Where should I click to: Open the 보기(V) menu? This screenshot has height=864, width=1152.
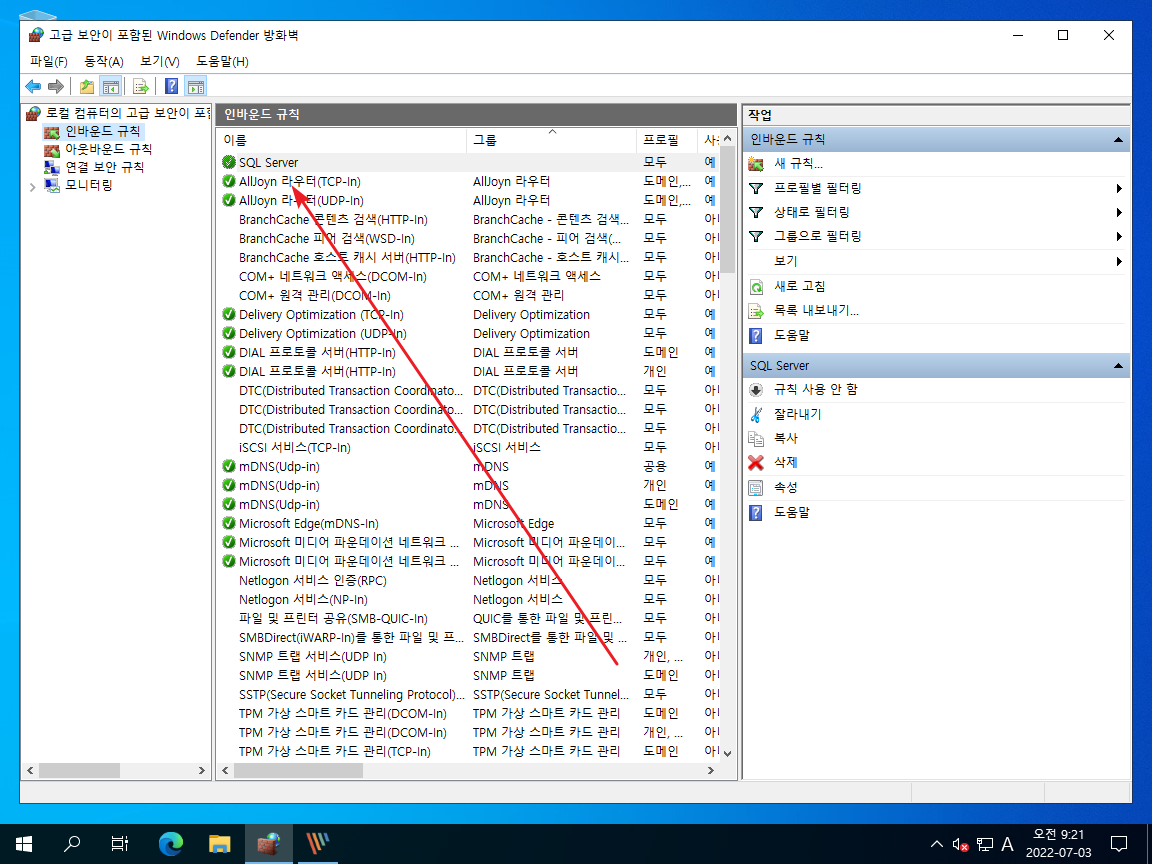coord(159,62)
